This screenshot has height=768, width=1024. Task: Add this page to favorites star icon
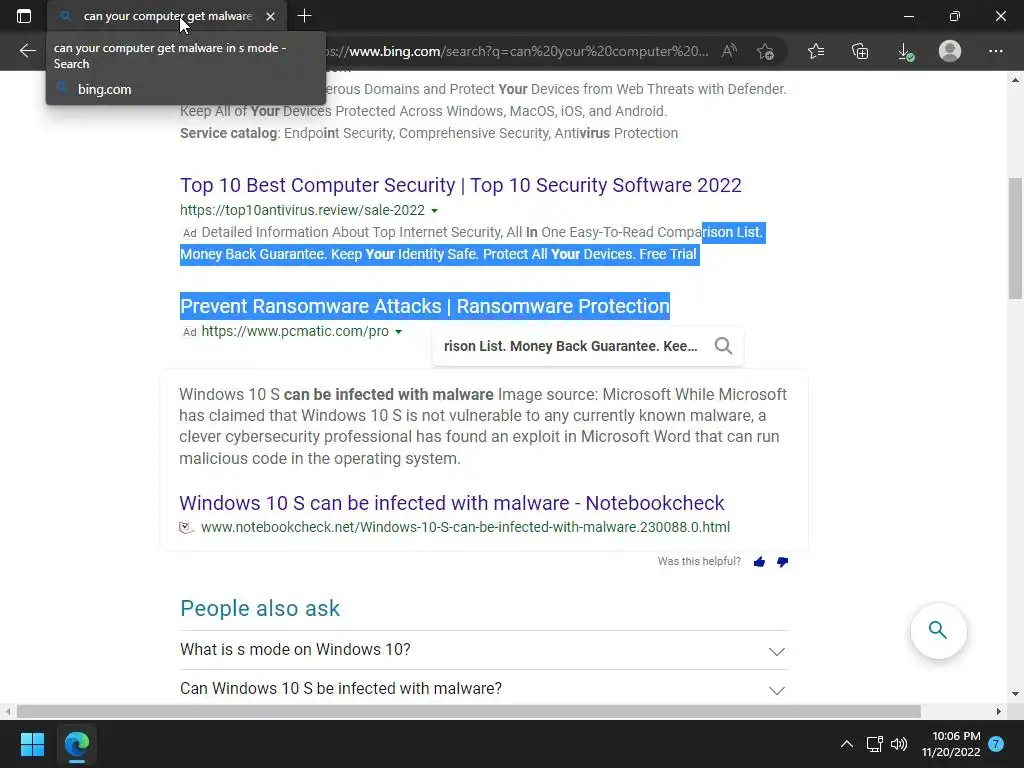pyautogui.click(x=765, y=51)
